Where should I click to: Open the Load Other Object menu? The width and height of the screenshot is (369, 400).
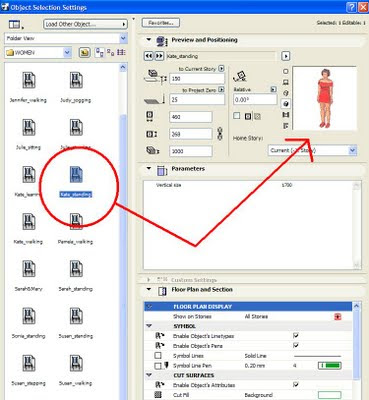pos(85,24)
